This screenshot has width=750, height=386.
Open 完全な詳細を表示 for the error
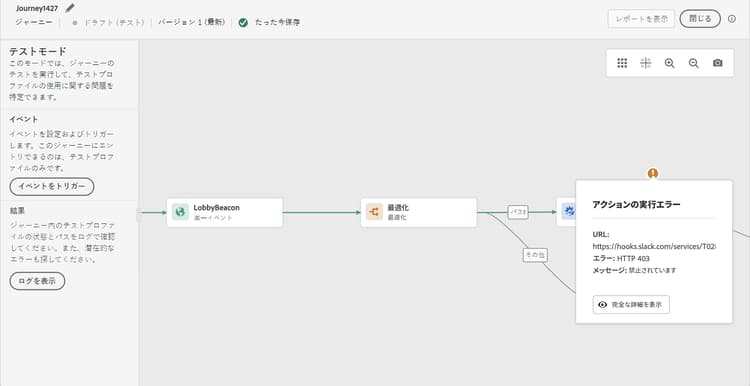(631, 305)
